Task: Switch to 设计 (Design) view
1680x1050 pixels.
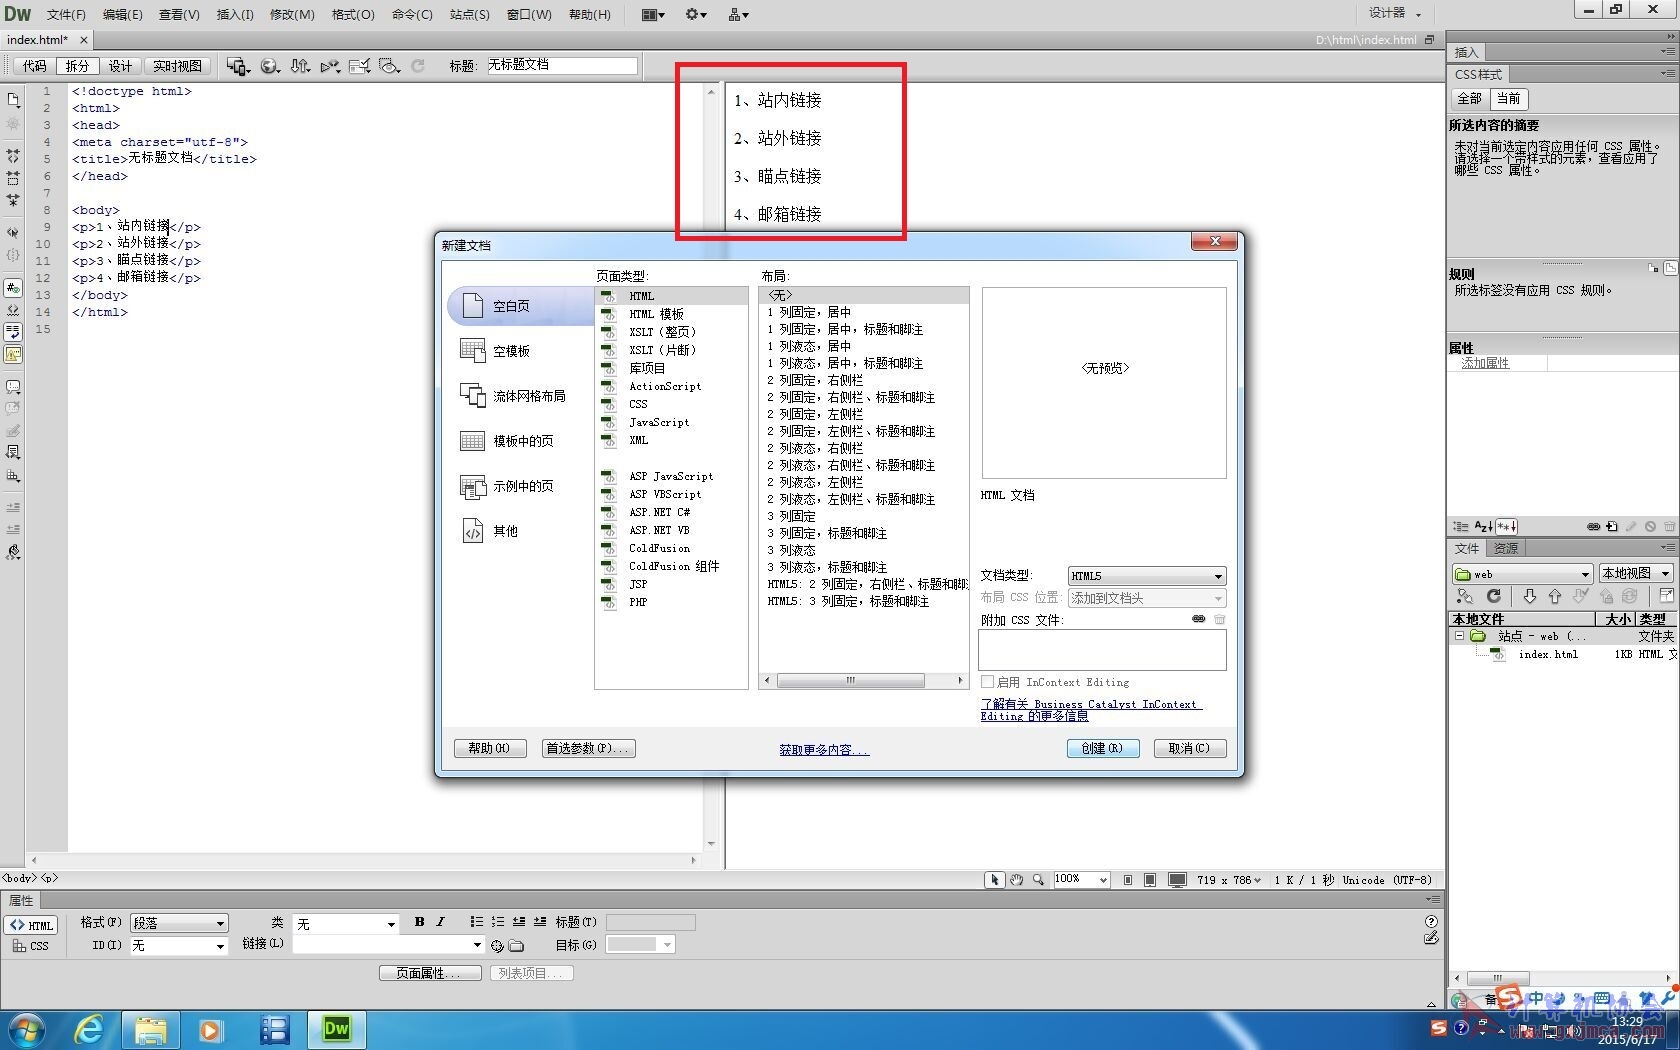Action: click(120, 66)
